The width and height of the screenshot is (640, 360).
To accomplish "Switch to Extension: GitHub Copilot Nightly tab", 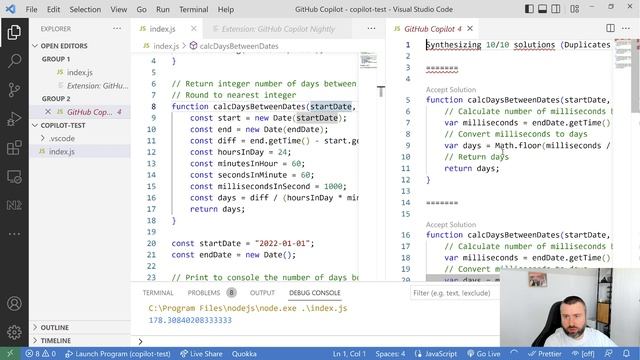I will [278, 29].
